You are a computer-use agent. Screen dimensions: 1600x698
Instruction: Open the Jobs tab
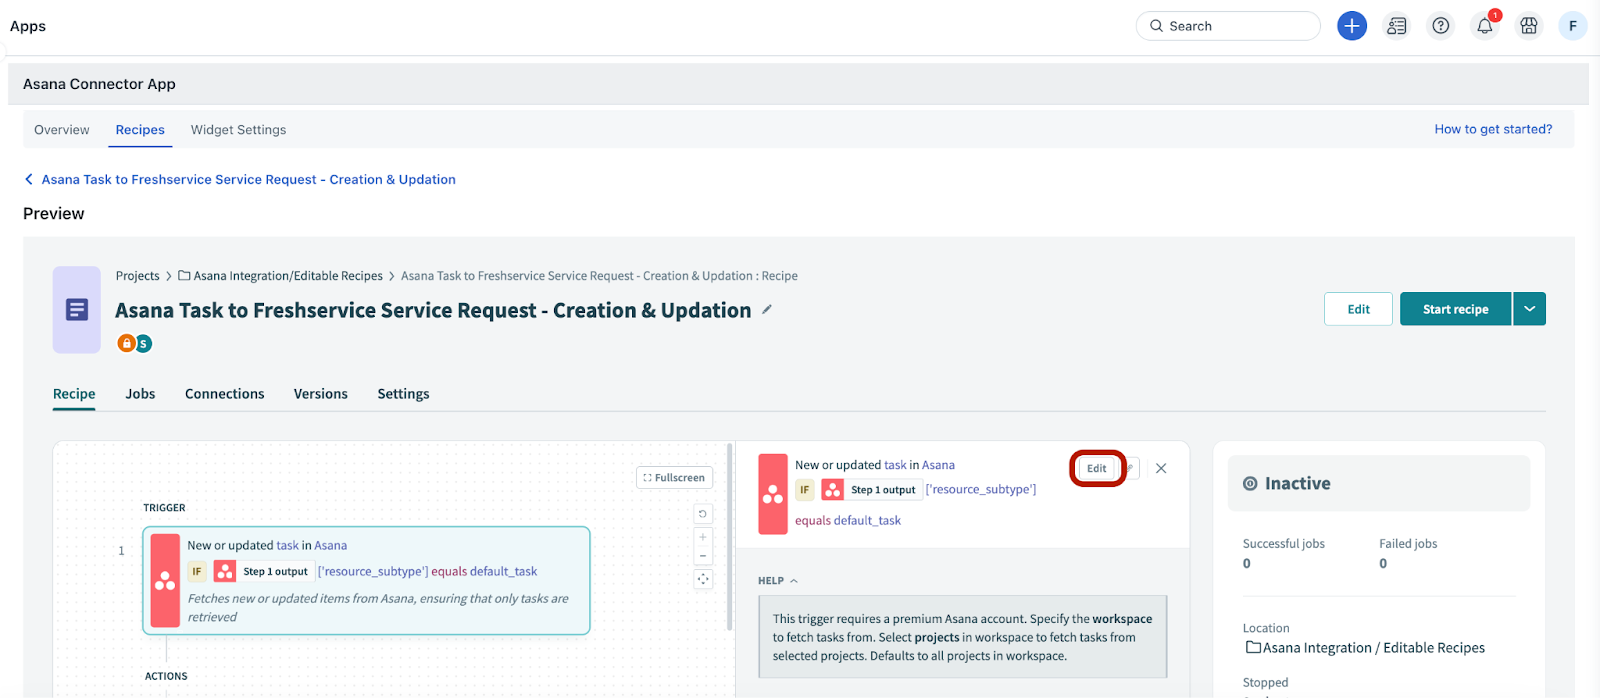(140, 394)
